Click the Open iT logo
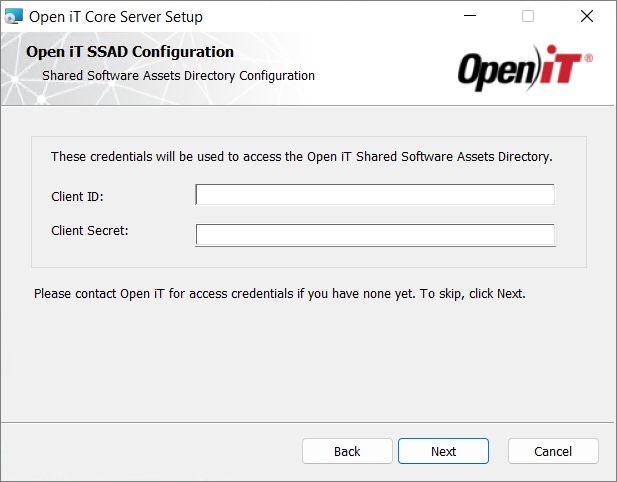617x482 pixels. (525, 68)
